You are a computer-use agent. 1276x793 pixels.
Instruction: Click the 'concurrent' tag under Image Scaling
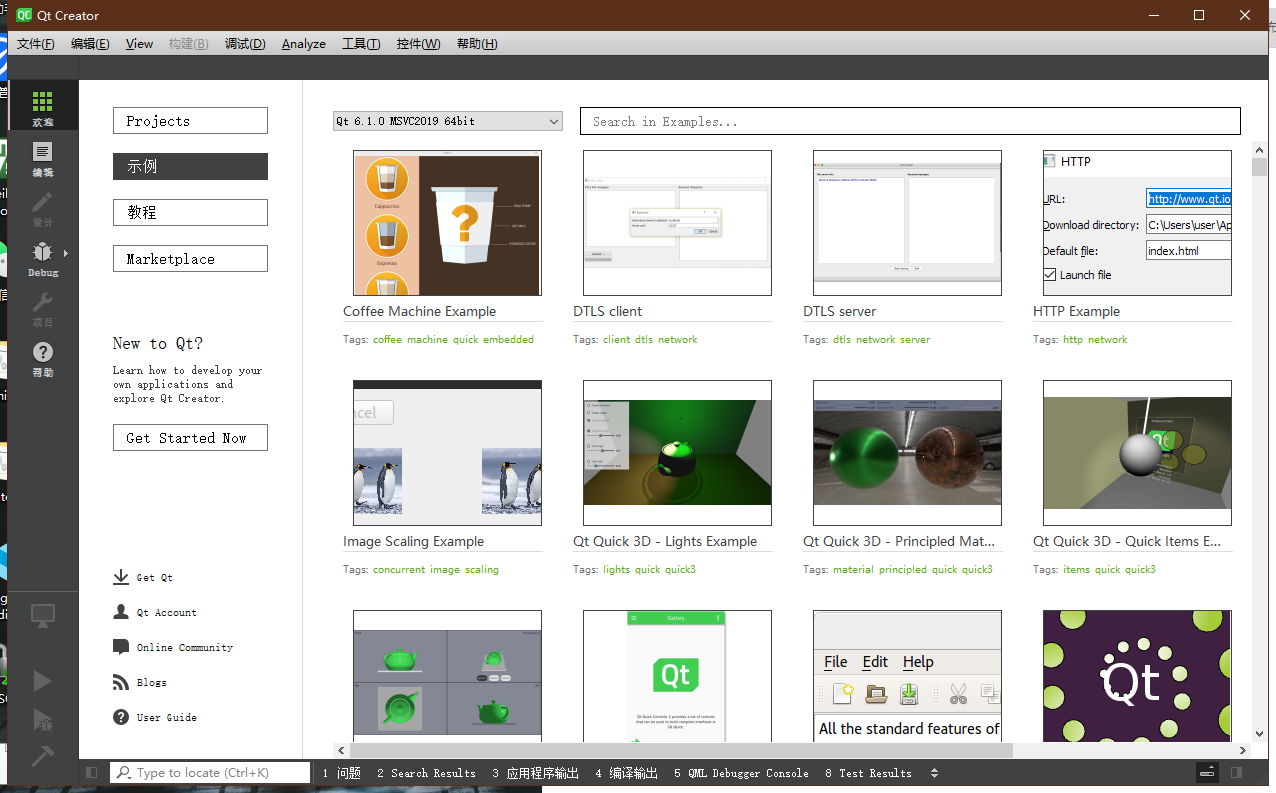(x=399, y=570)
